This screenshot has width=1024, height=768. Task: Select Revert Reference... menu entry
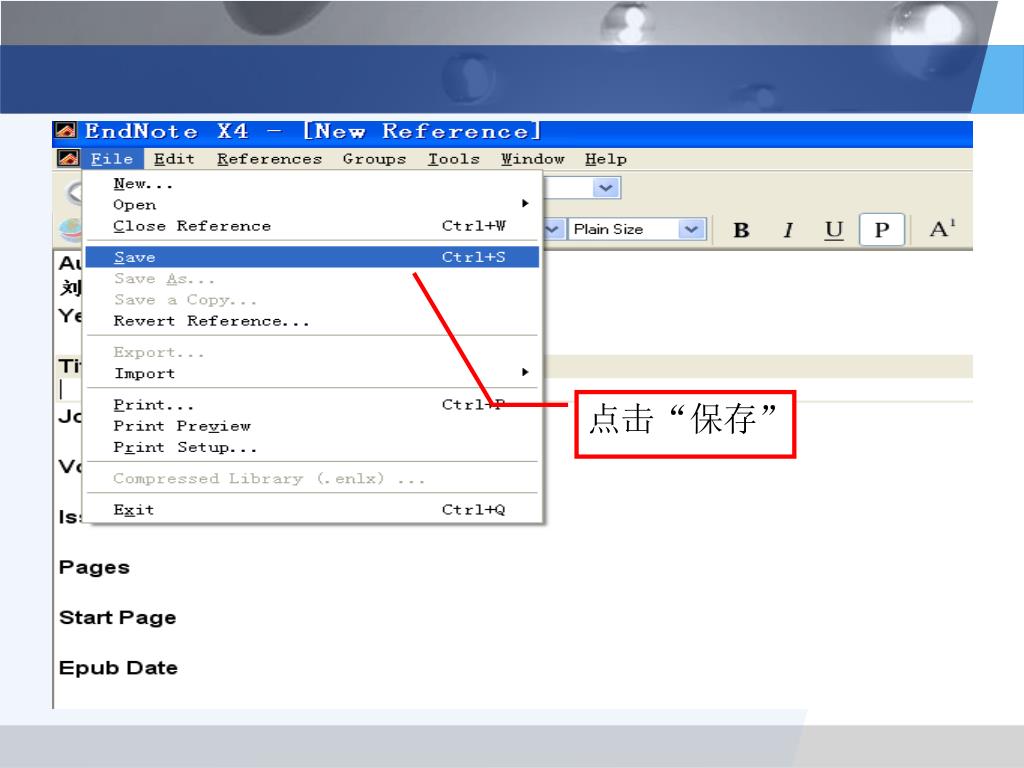312,321
